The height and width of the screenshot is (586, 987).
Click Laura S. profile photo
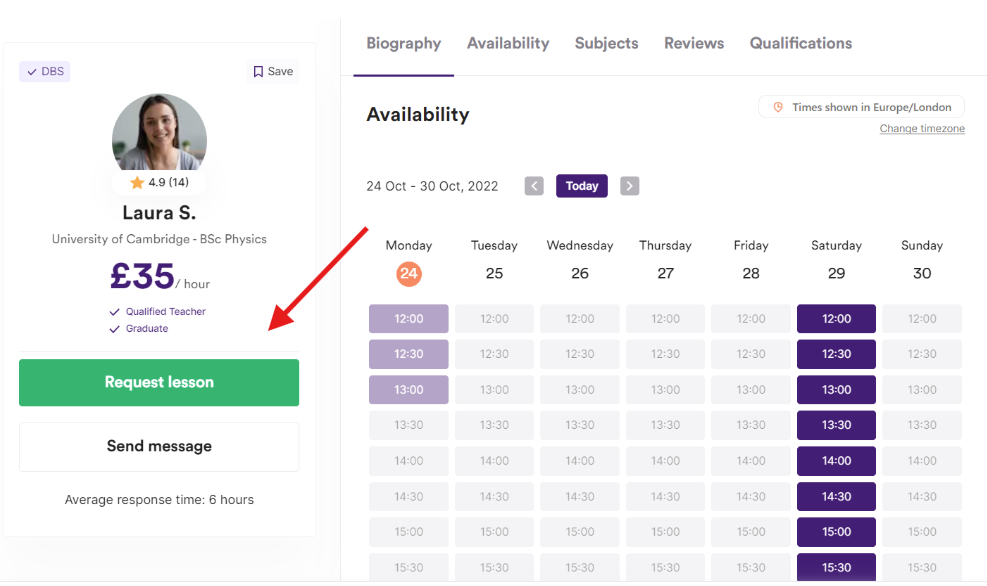(x=159, y=133)
